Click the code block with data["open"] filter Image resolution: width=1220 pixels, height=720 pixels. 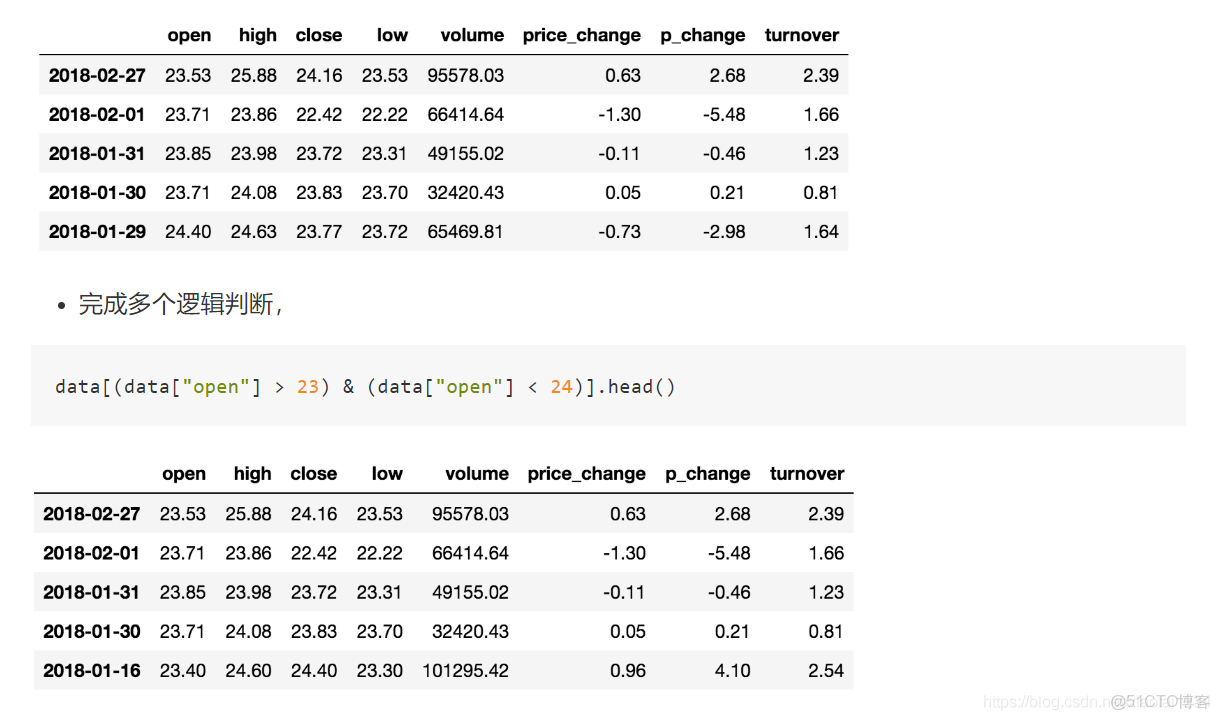click(607, 386)
